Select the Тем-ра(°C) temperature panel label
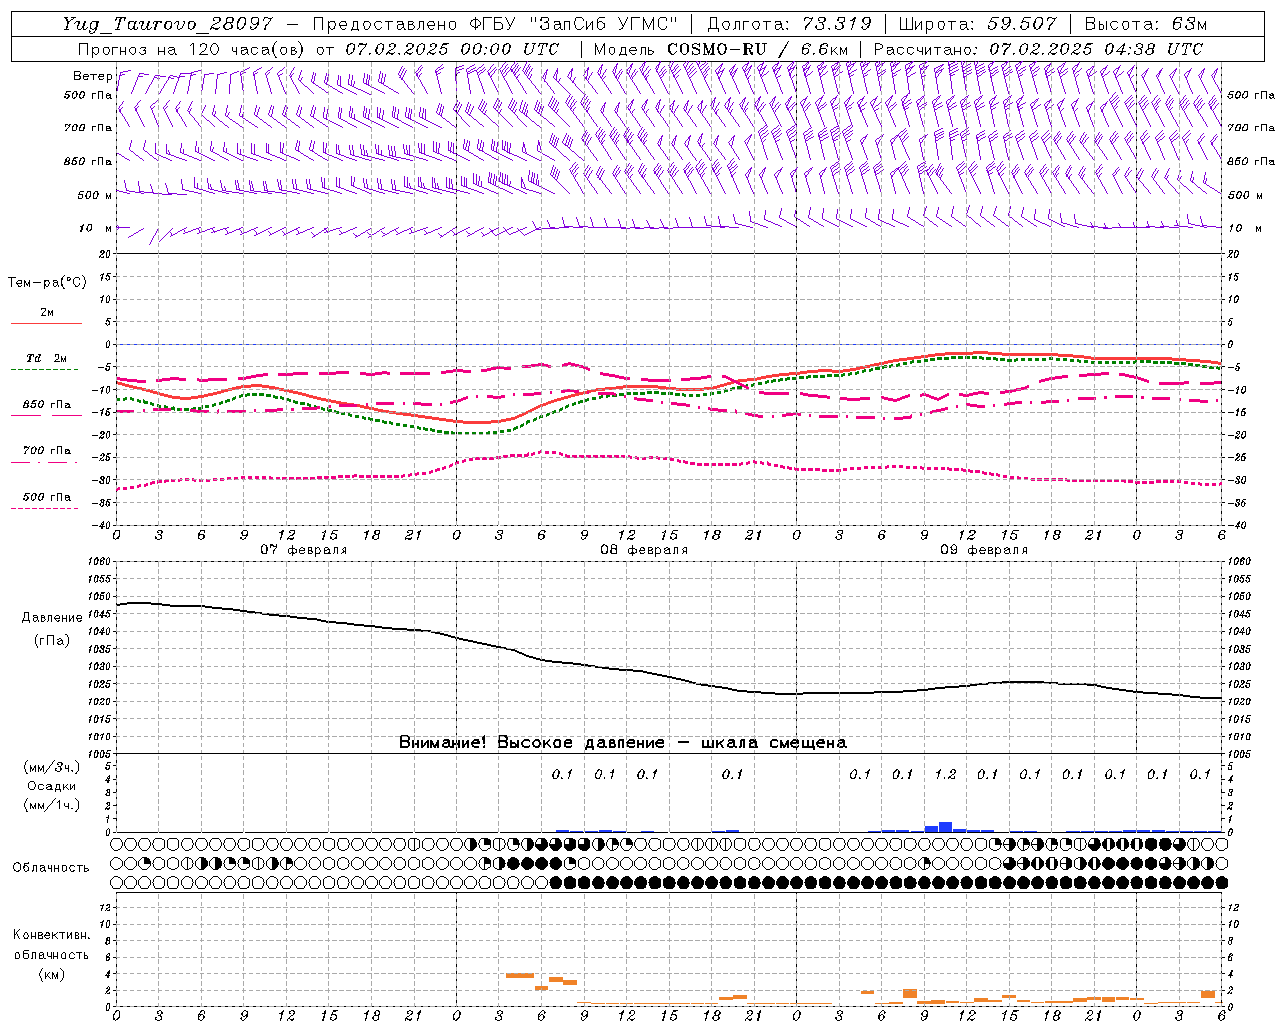 [47, 283]
